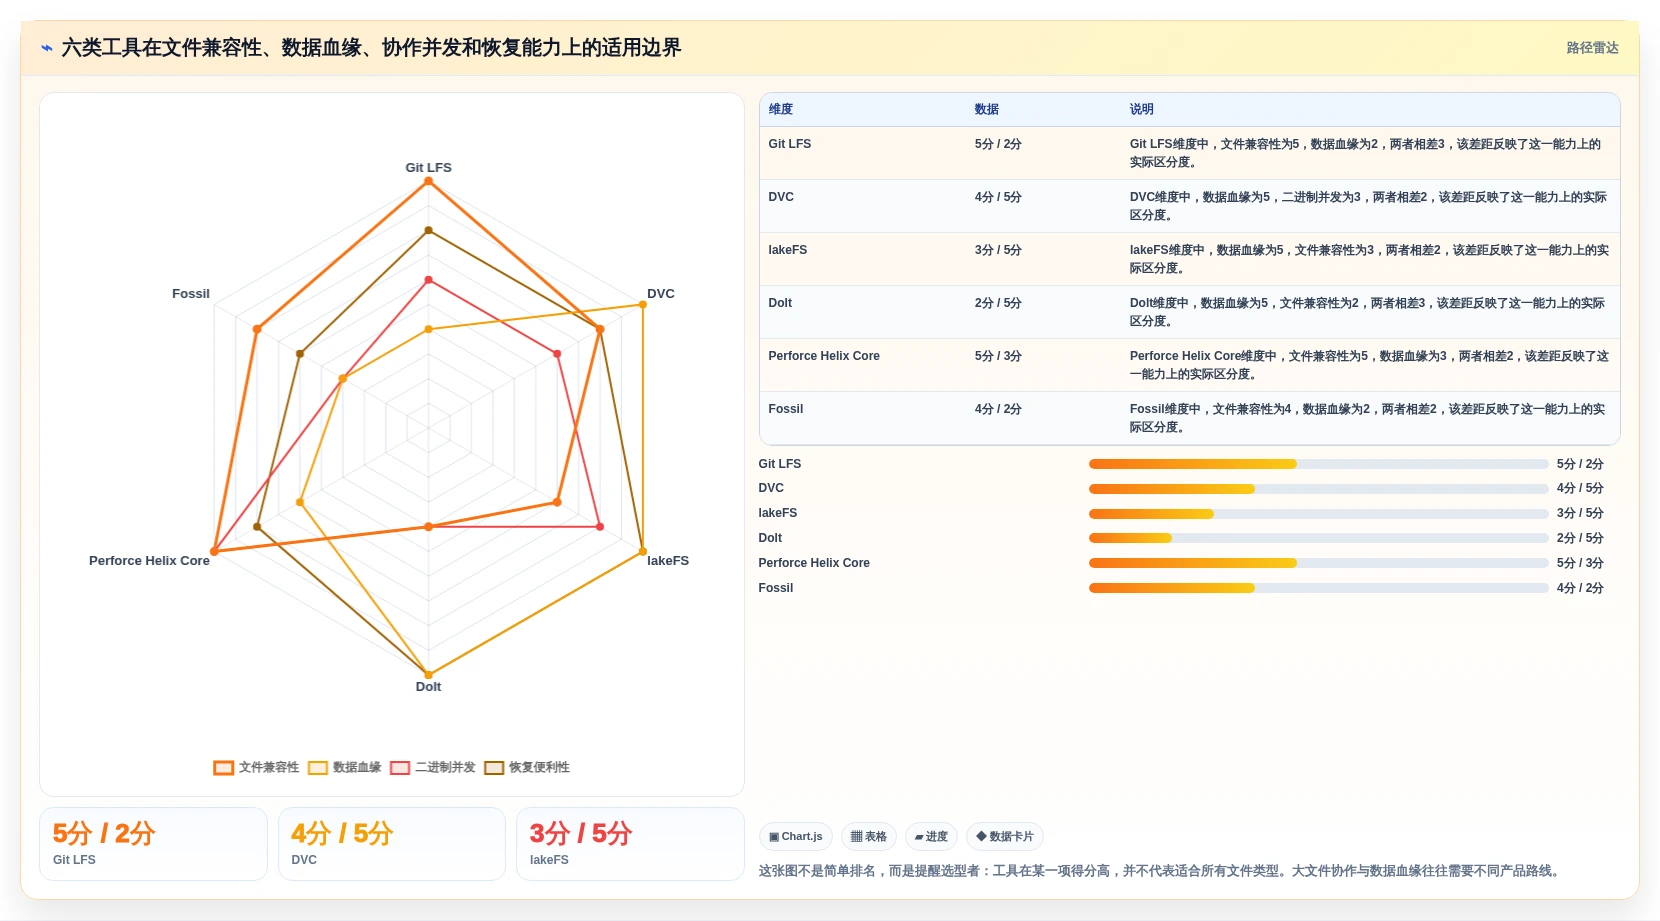The width and height of the screenshot is (1660, 921).
Task: Toggle the 文件兼容性 legend swatch
Action: 223,768
